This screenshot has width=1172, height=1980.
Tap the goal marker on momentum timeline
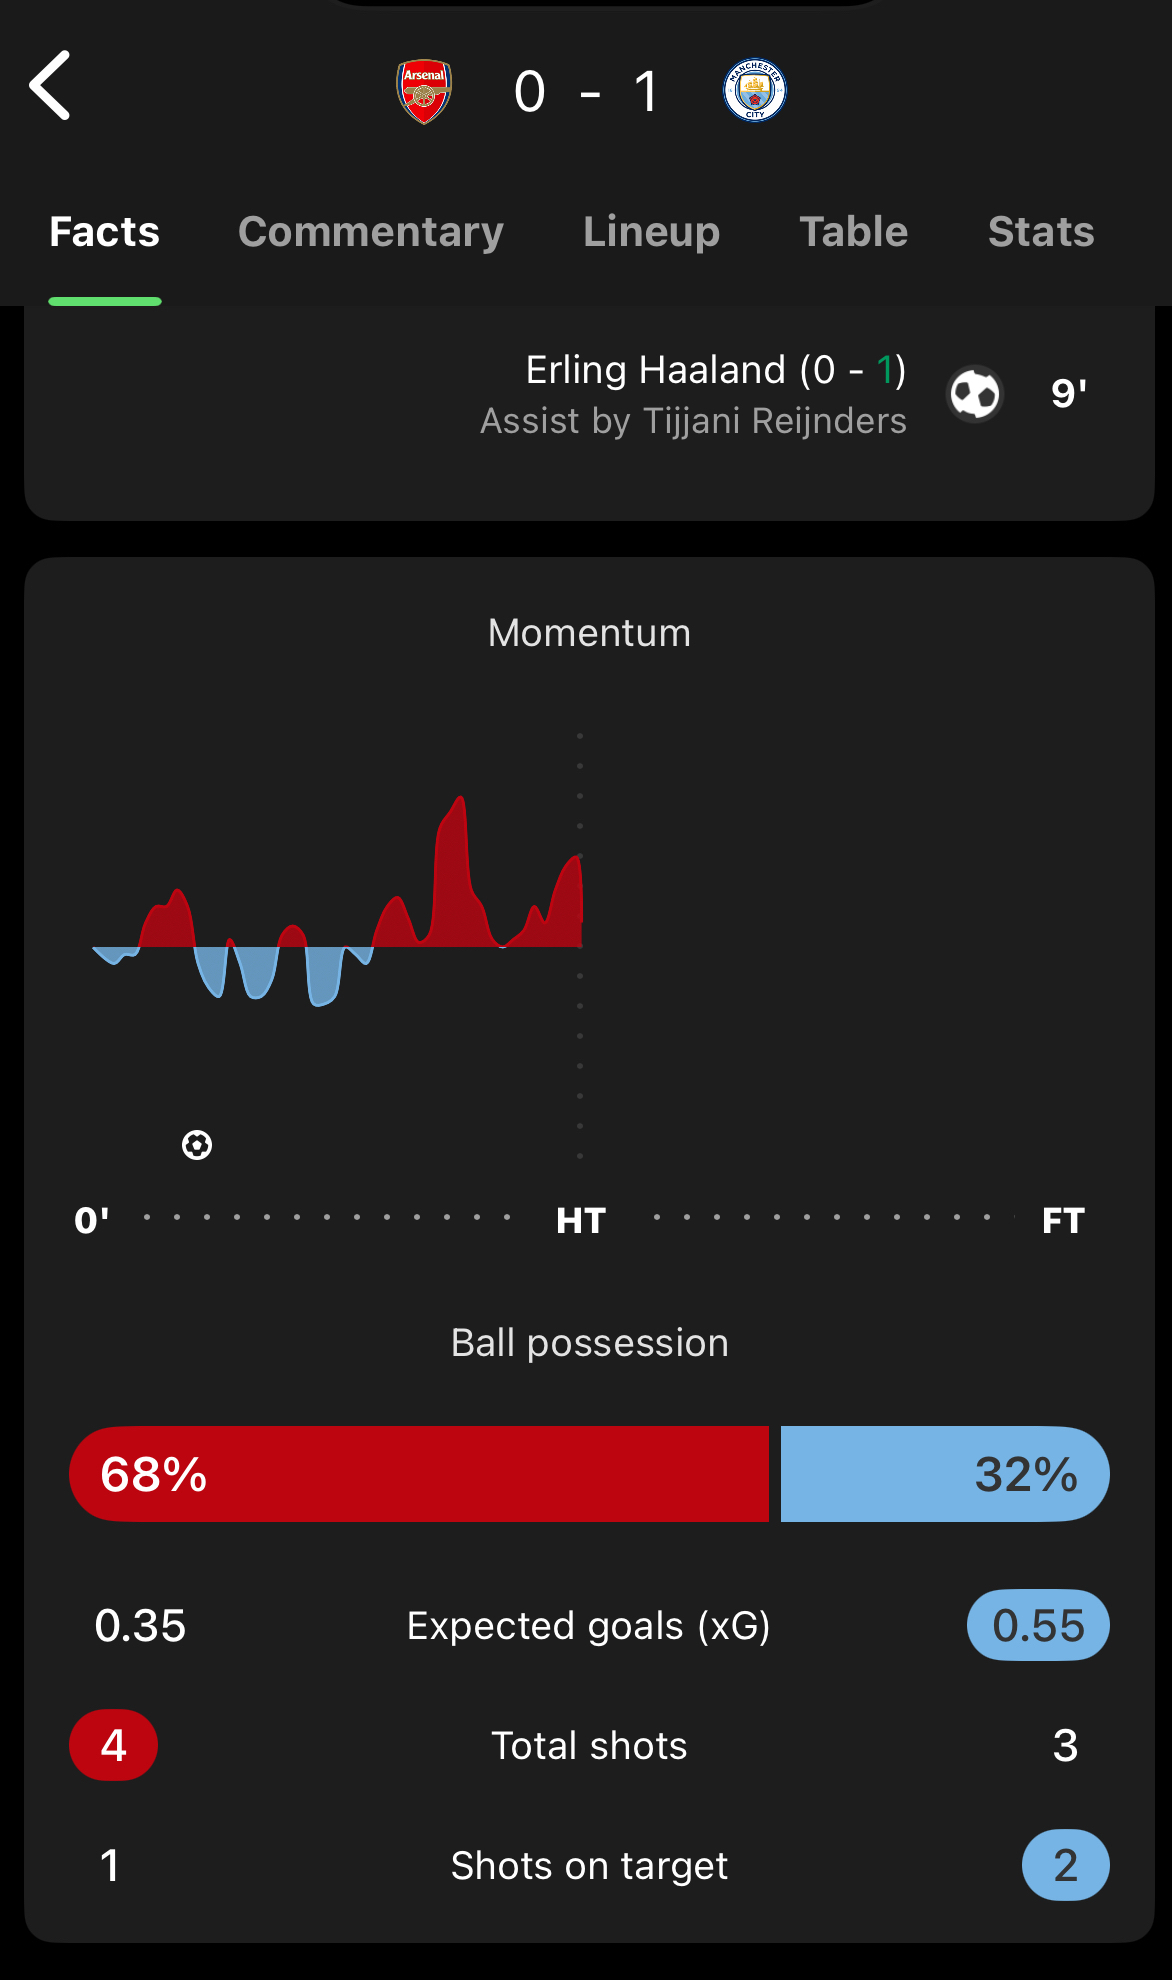coord(197,1145)
